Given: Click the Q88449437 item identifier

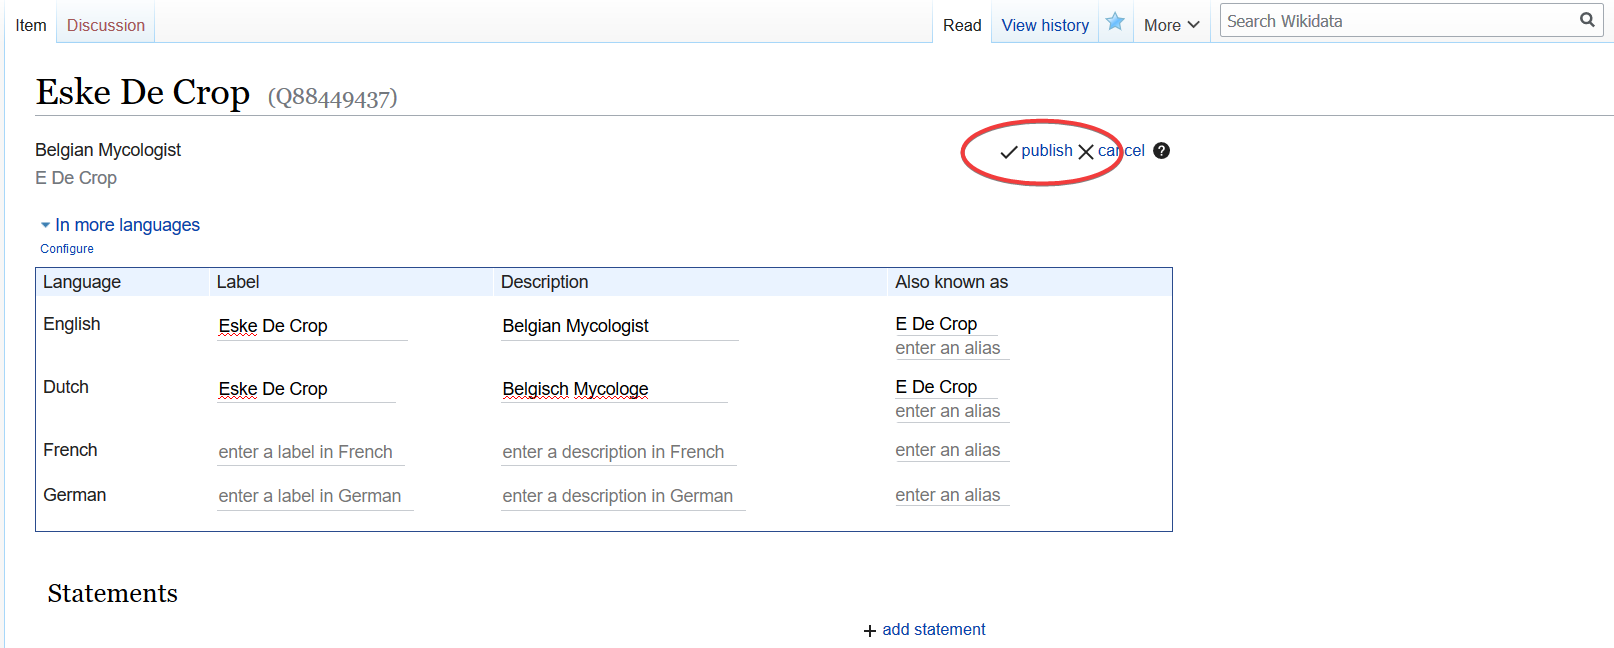Looking at the screenshot, I should pos(333,97).
